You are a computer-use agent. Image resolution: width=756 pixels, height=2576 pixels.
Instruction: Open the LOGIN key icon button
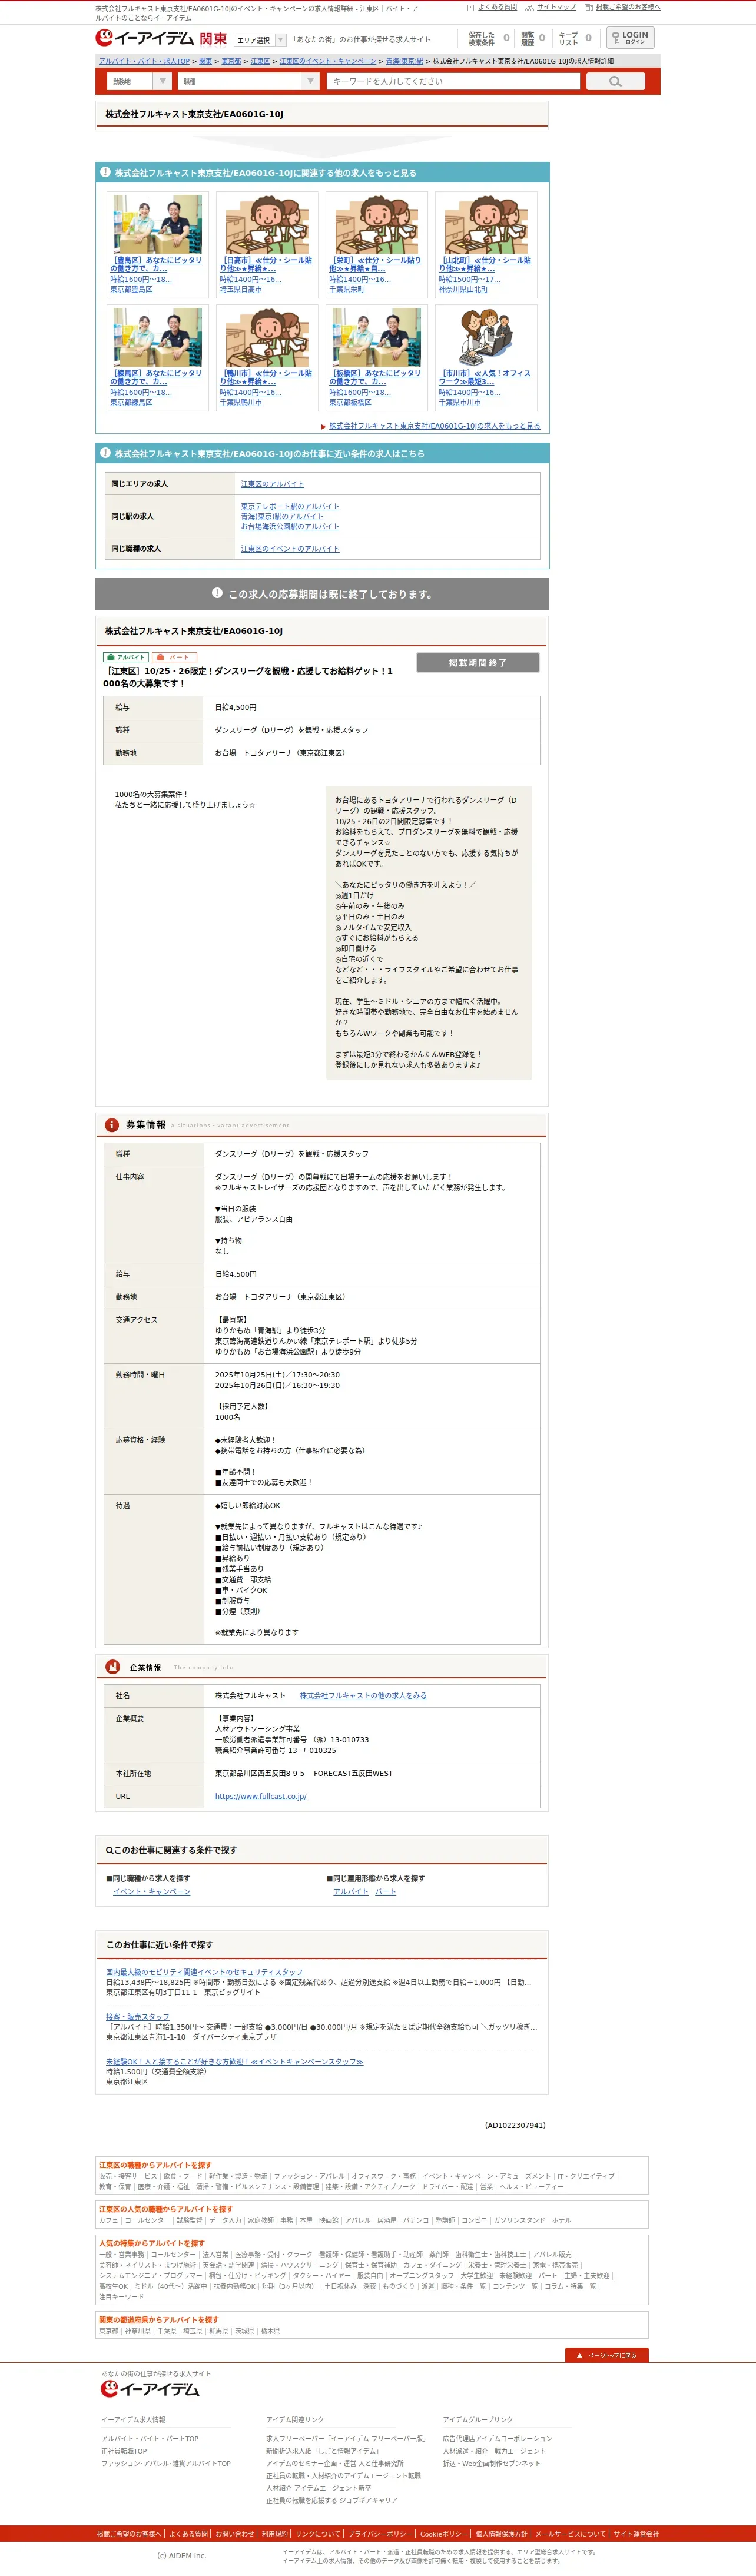[x=630, y=37]
